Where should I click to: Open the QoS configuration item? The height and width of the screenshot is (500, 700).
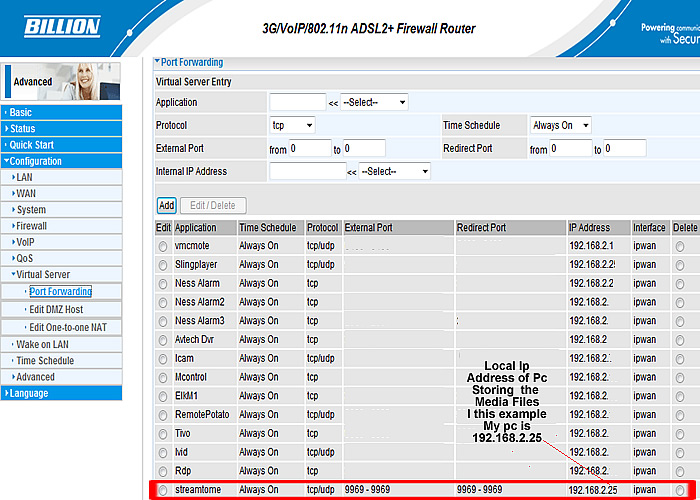click(62, 258)
